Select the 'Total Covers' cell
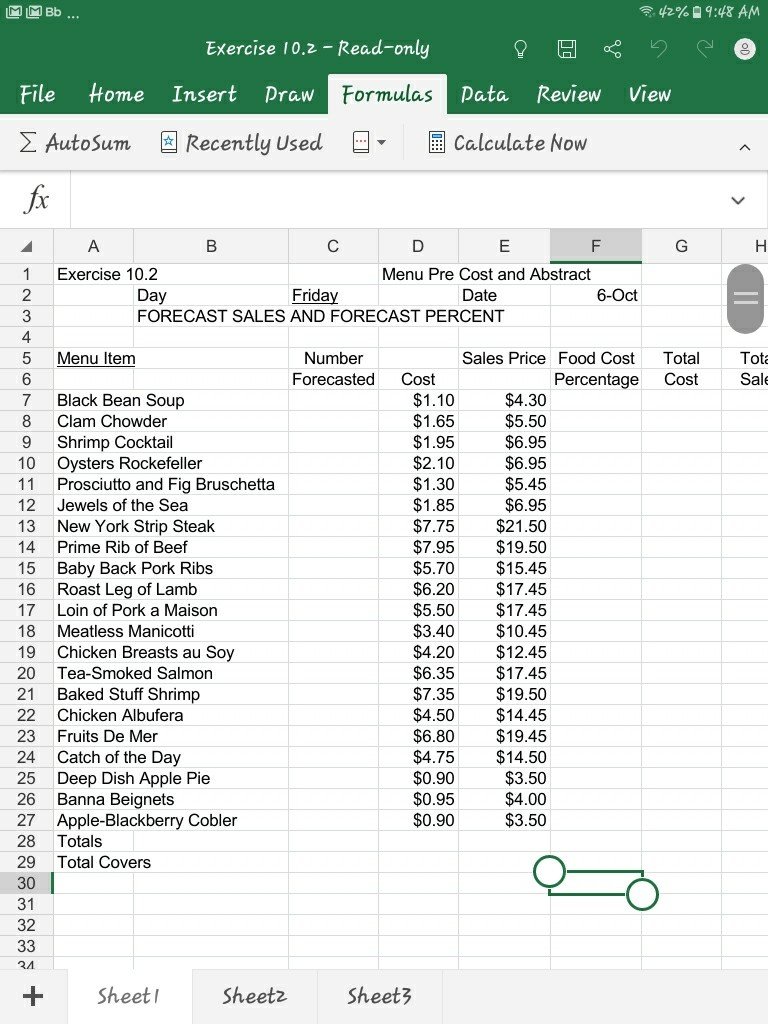The height and width of the screenshot is (1024, 768). tap(104, 862)
